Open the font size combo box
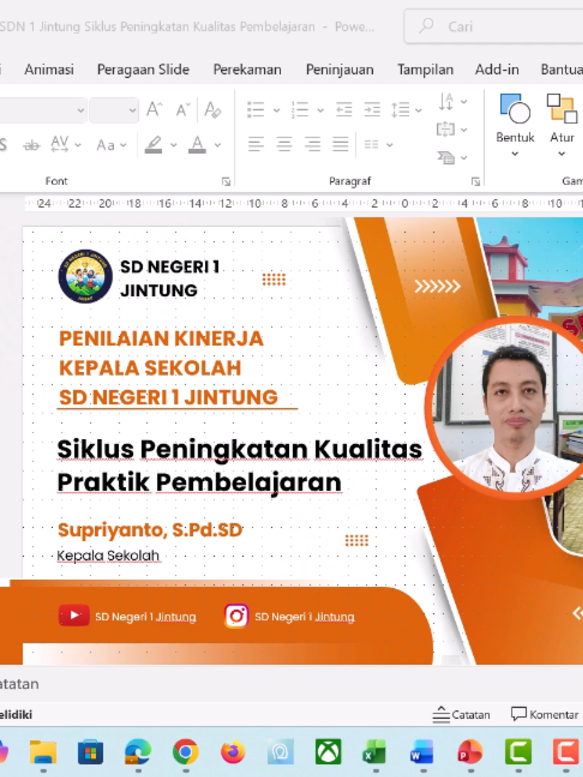The width and height of the screenshot is (583, 777). (113, 110)
